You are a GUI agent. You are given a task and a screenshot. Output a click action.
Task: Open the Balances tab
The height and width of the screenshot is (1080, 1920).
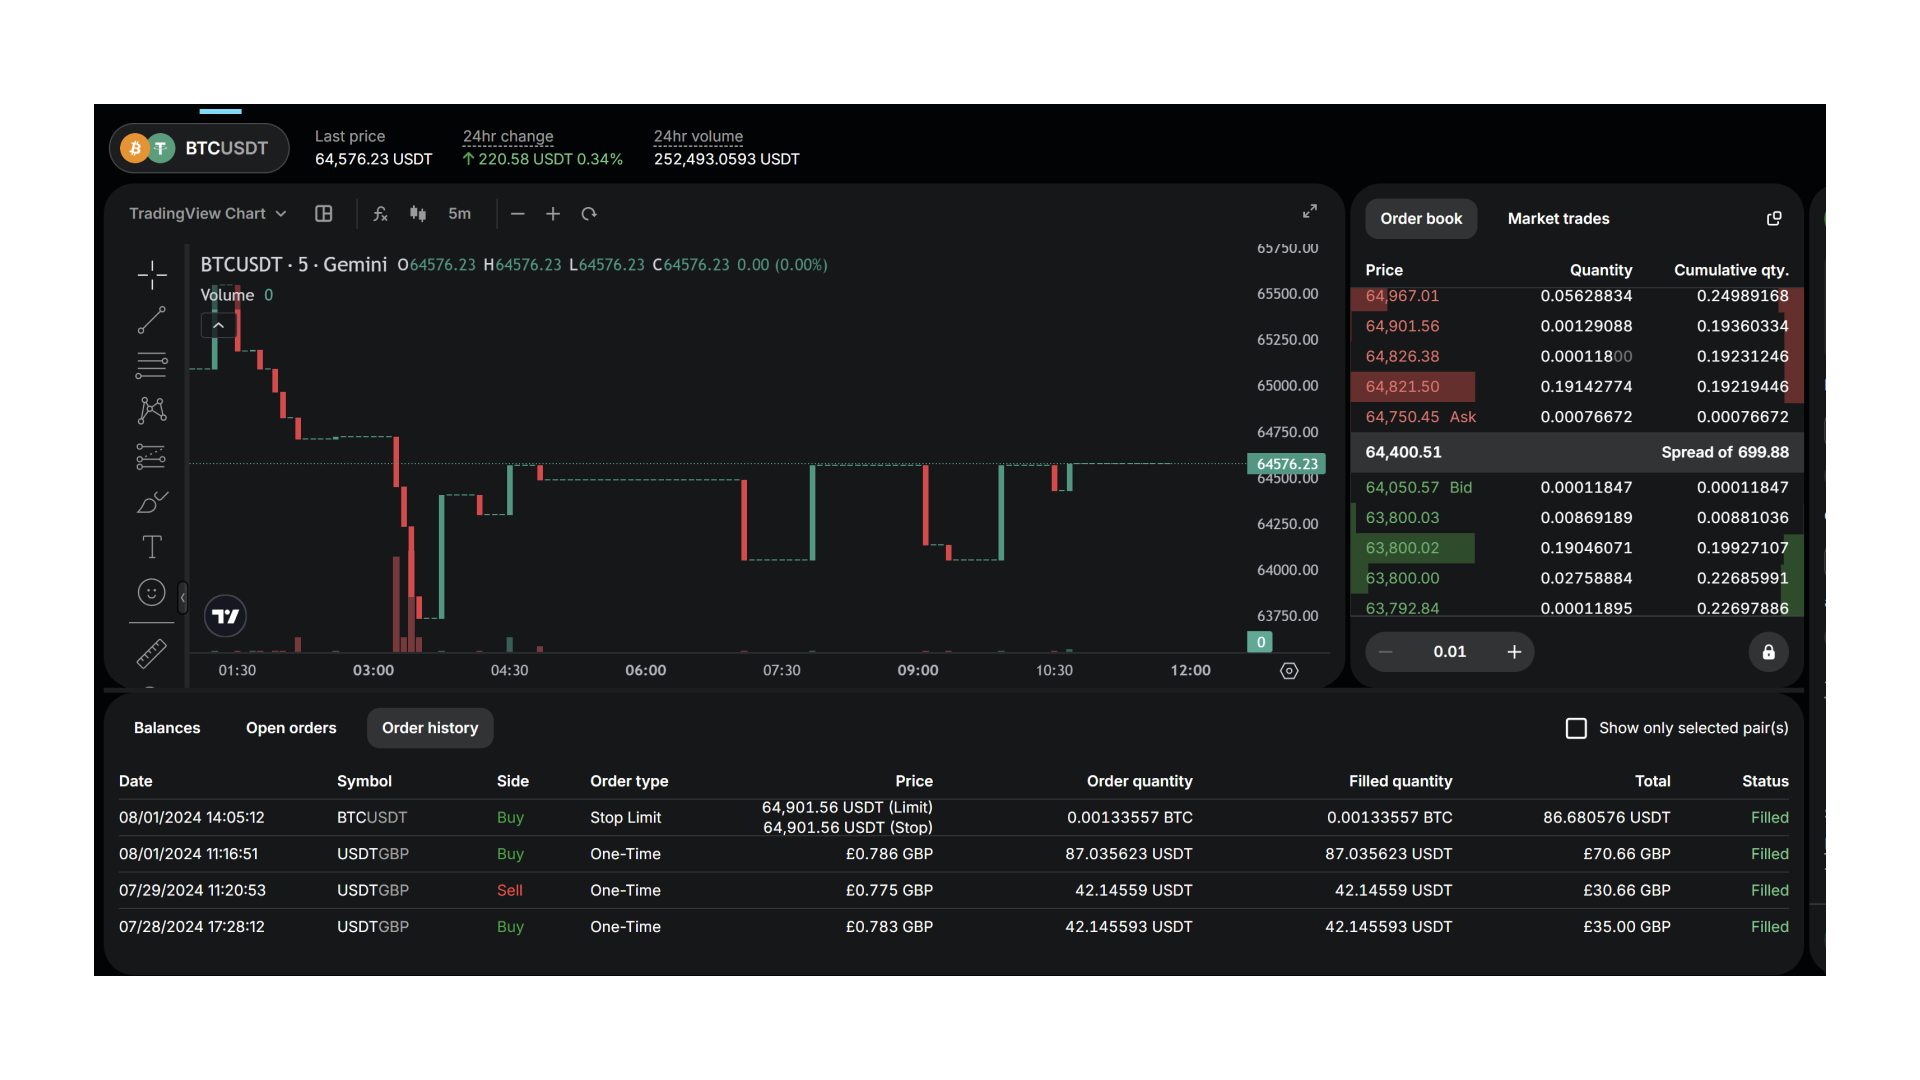point(166,728)
